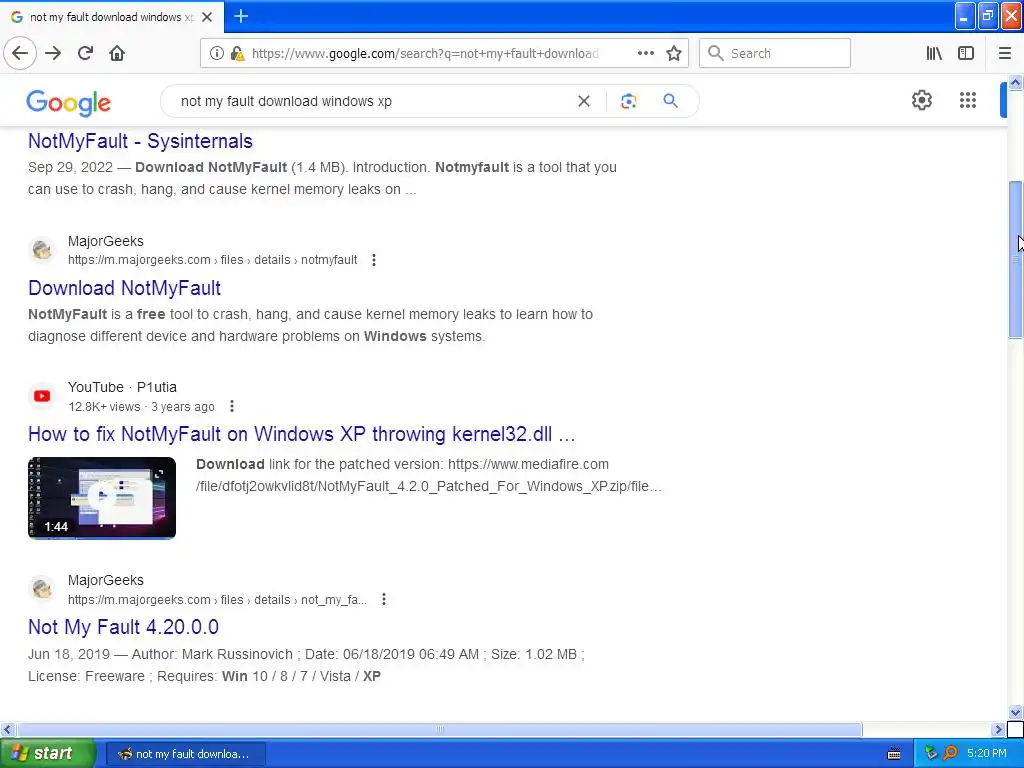Open the Windows Start menu

click(48, 754)
